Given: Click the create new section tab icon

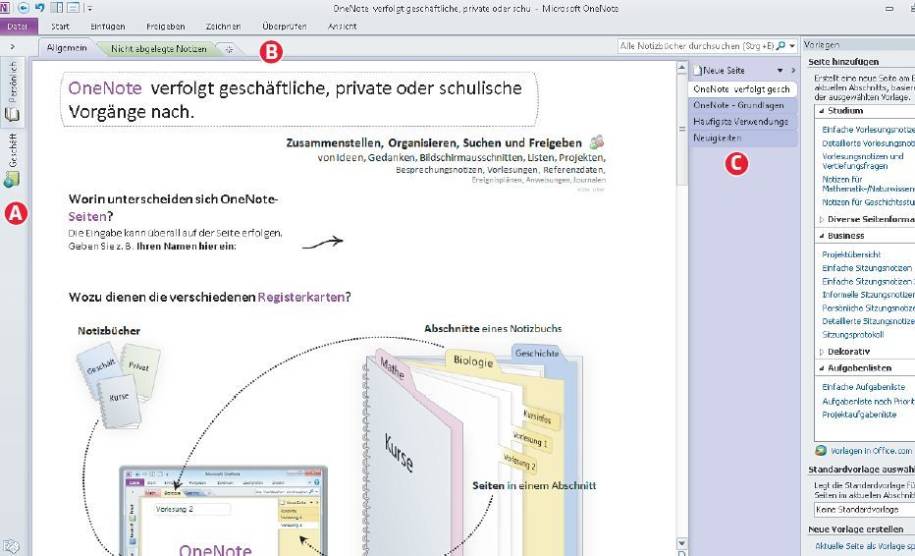Looking at the screenshot, I should click(229, 50).
